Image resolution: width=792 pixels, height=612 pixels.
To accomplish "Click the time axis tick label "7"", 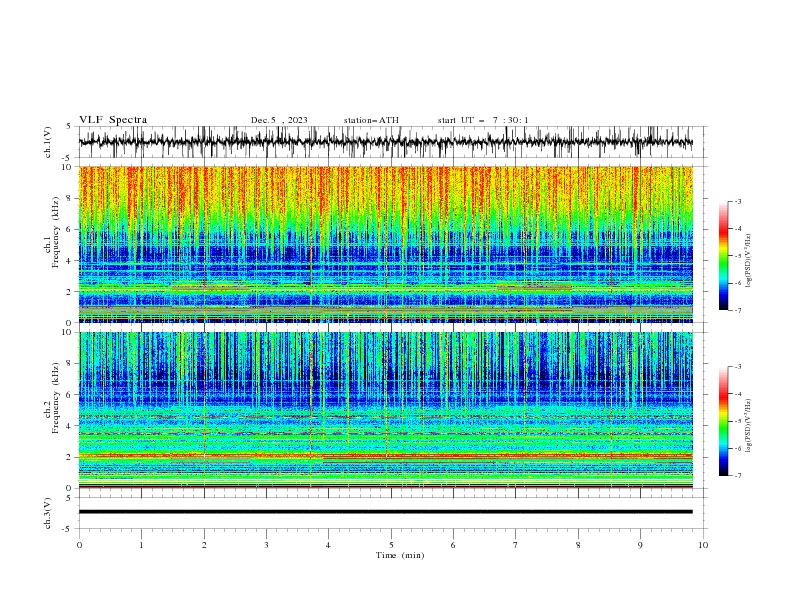I will pyautogui.click(x=515, y=545).
